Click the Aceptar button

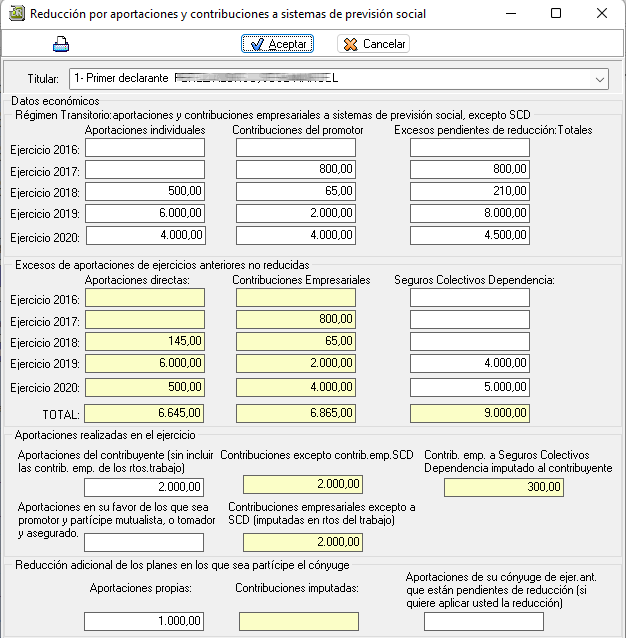(x=277, y=44)
